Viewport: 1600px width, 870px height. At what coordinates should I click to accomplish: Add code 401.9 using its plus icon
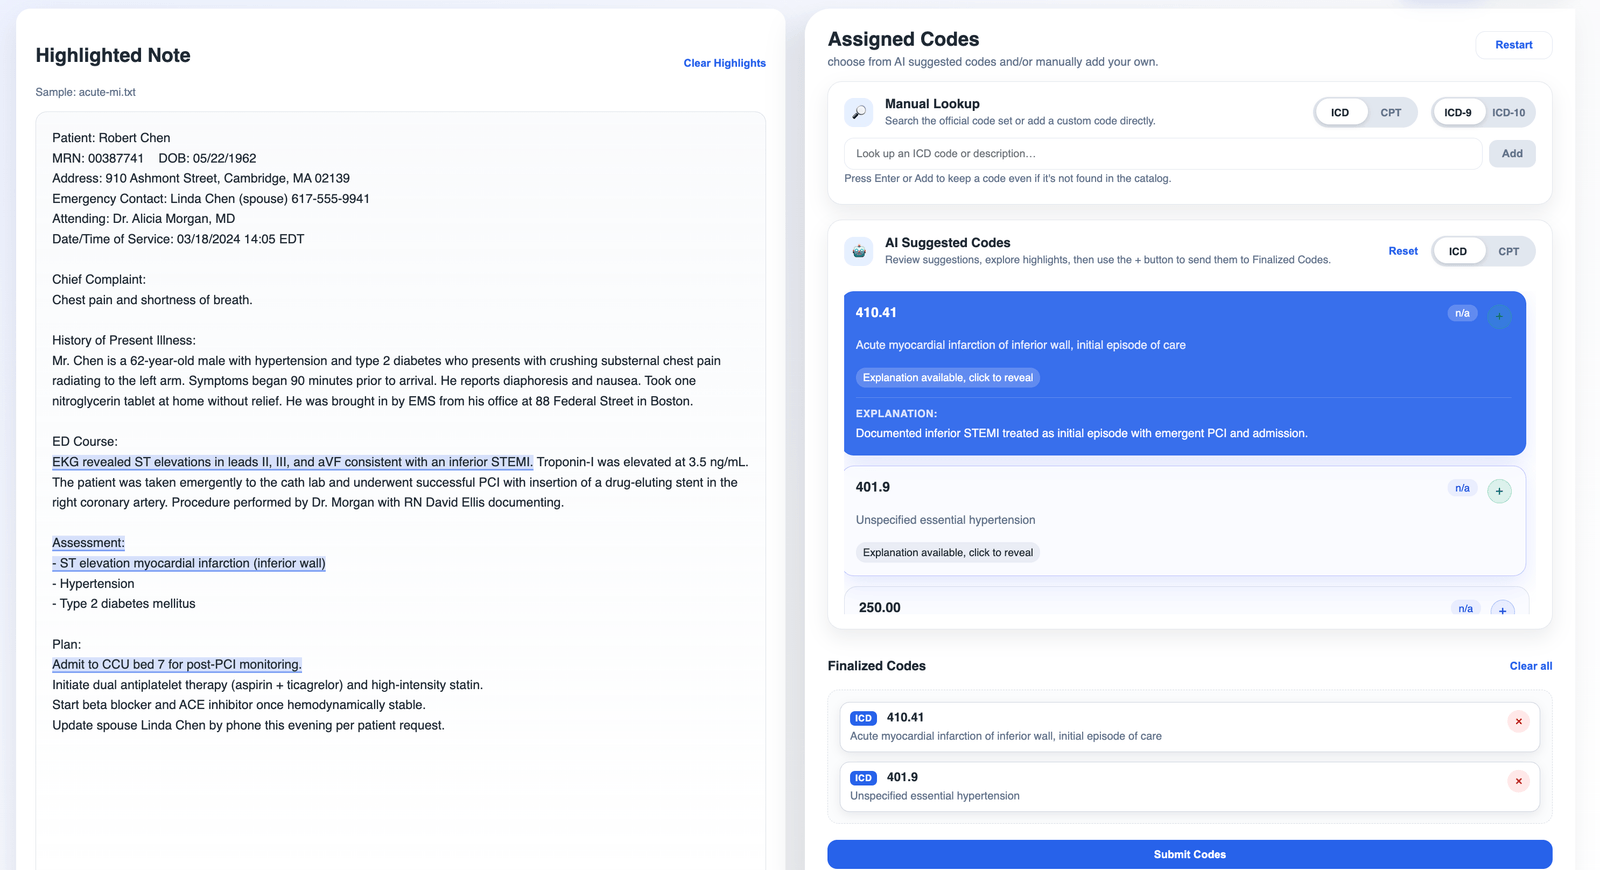tap(1499, 491)
